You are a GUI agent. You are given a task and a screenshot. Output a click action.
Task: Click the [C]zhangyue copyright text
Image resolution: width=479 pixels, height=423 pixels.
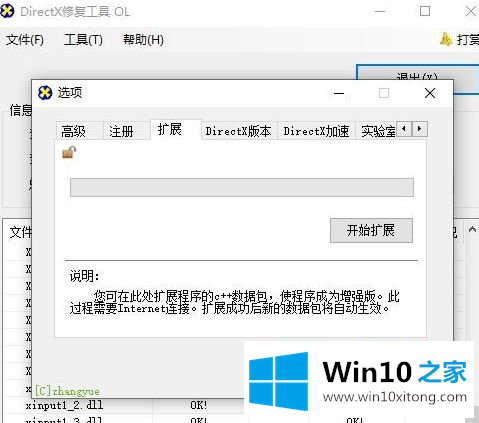click(x=67, y=391)
